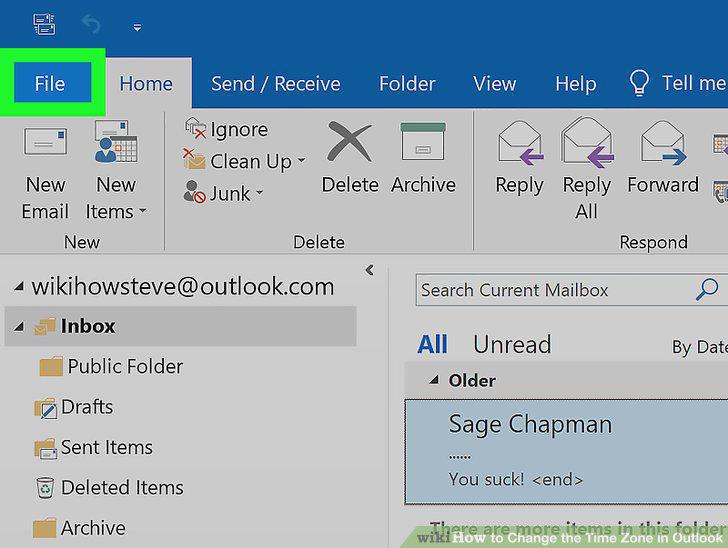
Task: Click the New Email icon
Action: [x=45, y=142]
